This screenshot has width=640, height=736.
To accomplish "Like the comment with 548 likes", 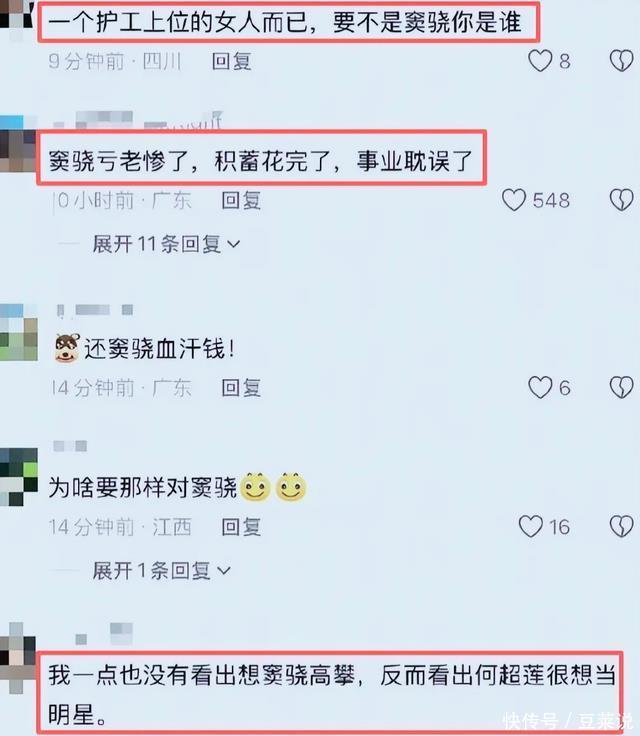I will coord(514,200).
